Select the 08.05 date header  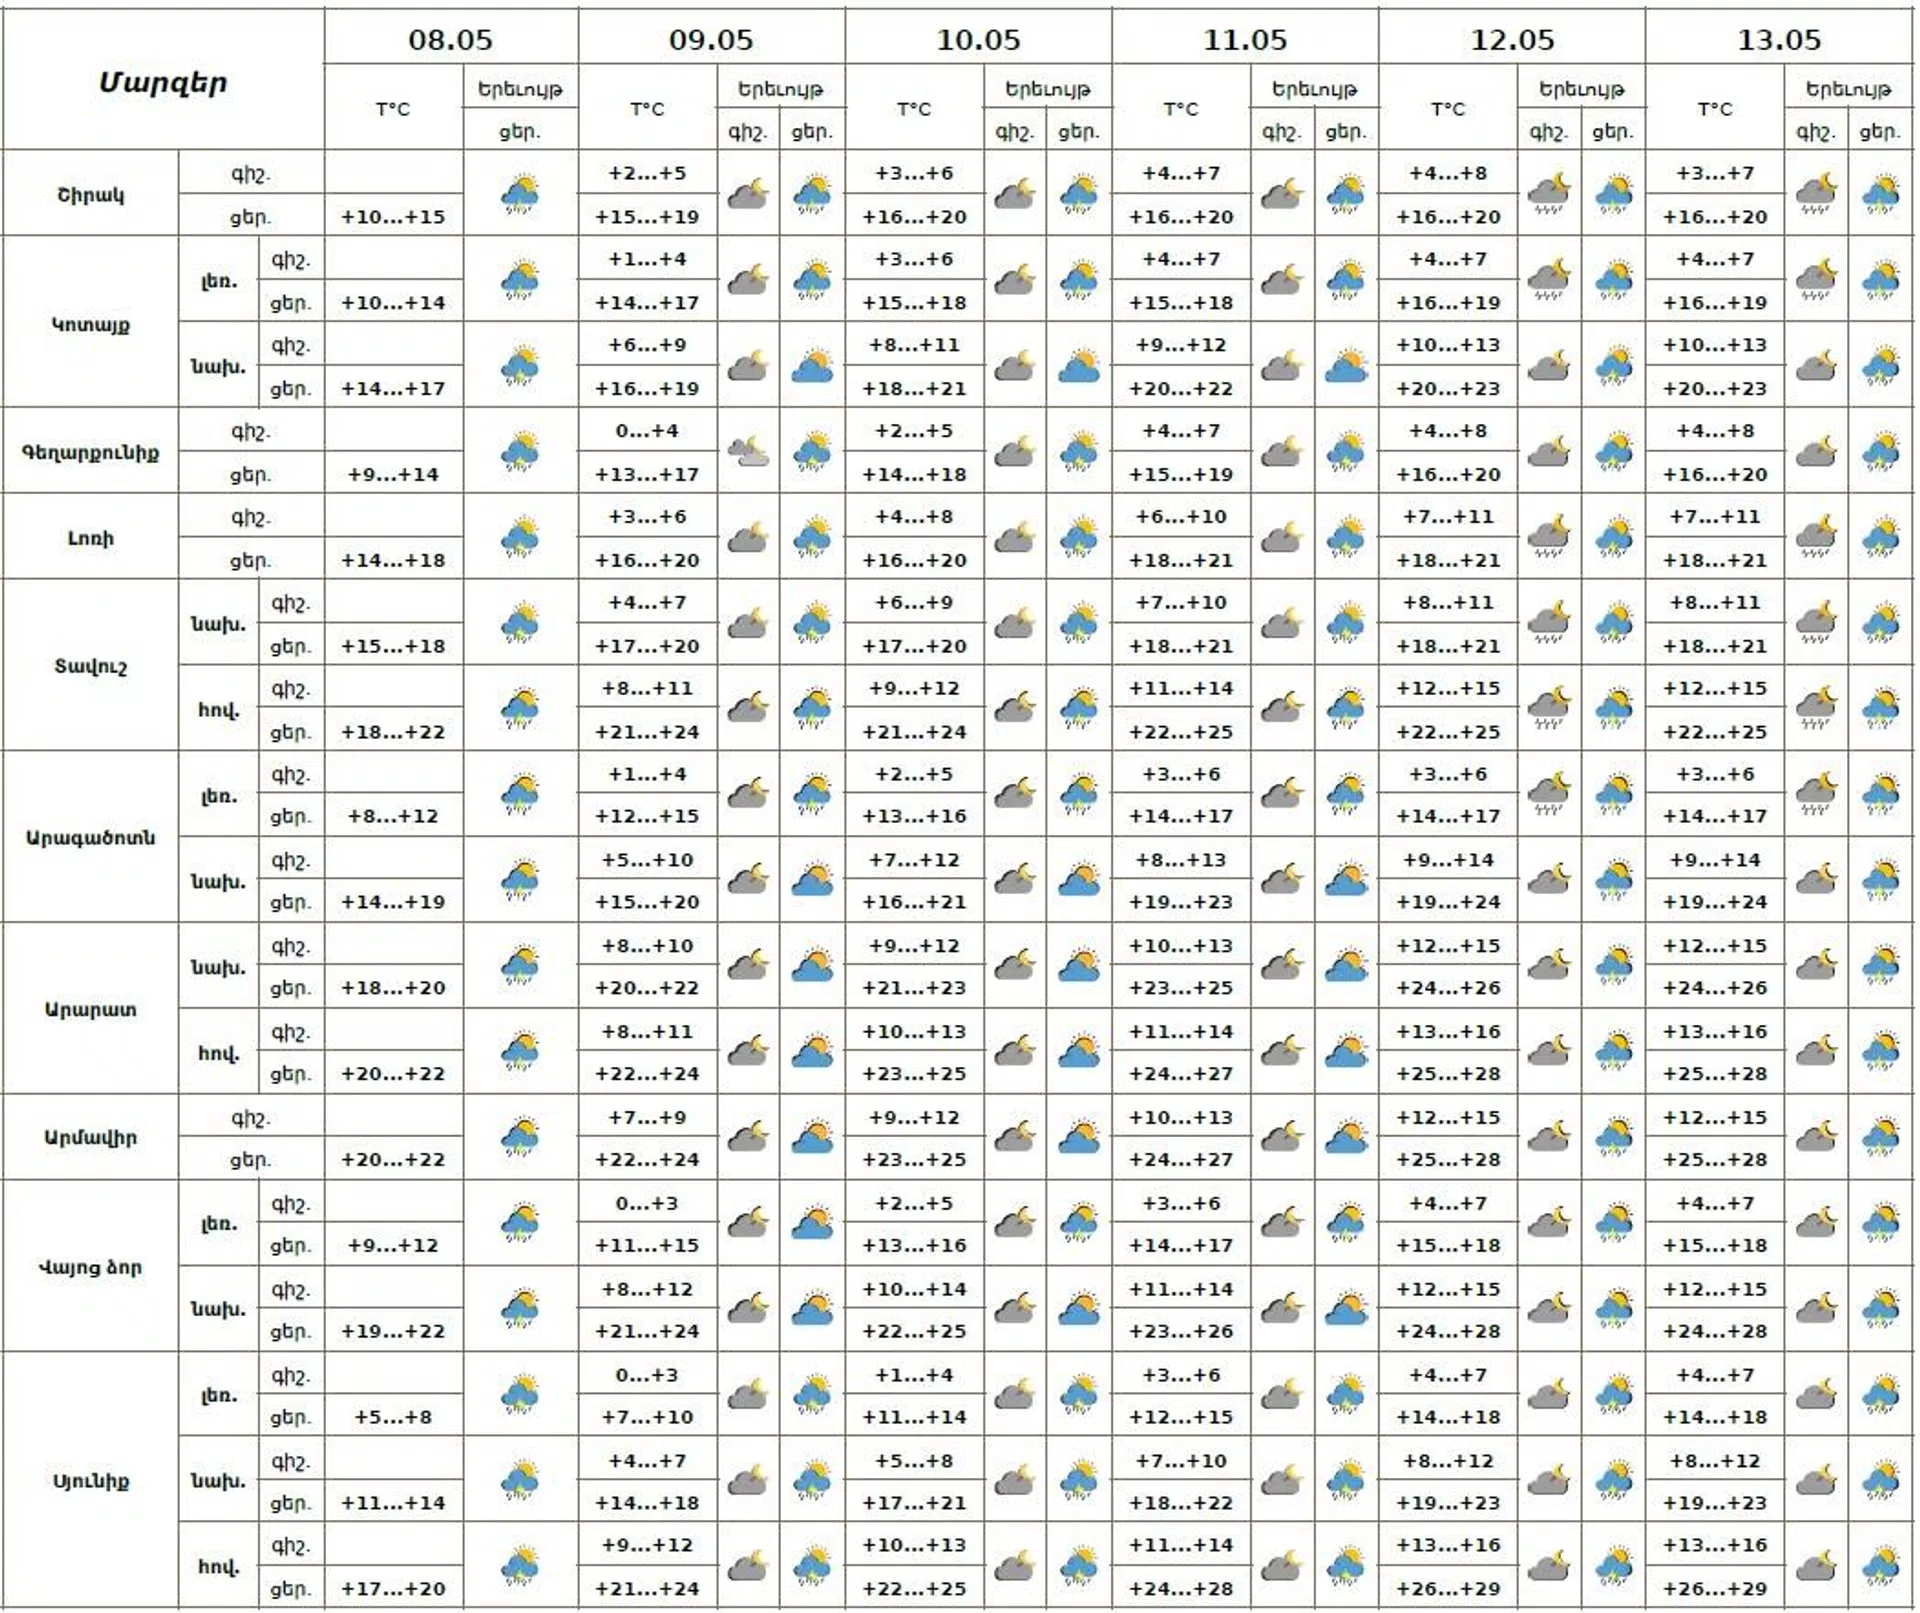click(x=451, y=40)
